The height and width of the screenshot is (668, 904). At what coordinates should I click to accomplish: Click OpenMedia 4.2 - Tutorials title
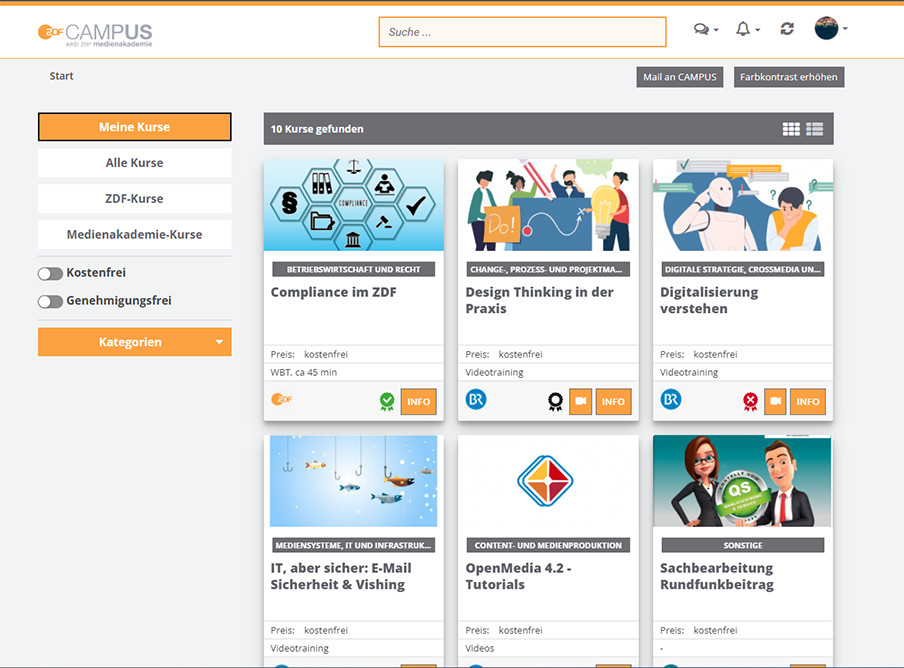pyautogui.click(x=518, y=576)
